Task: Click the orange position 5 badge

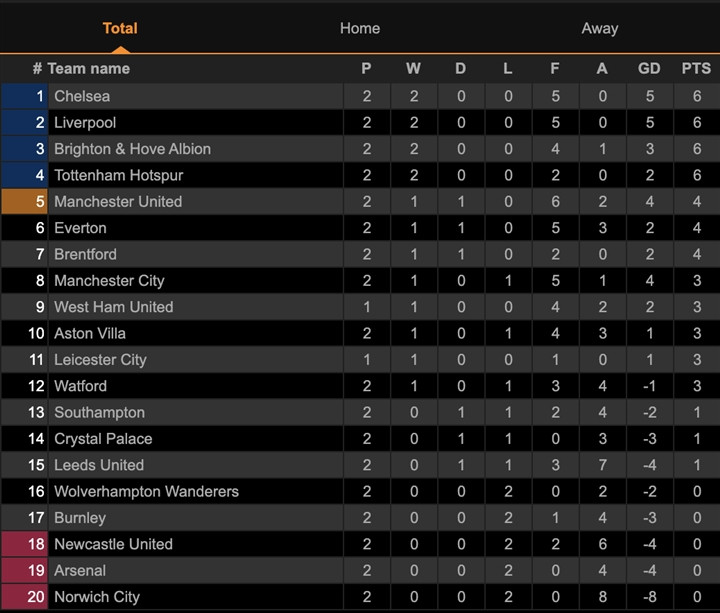Action: click(x=24, y=201)
